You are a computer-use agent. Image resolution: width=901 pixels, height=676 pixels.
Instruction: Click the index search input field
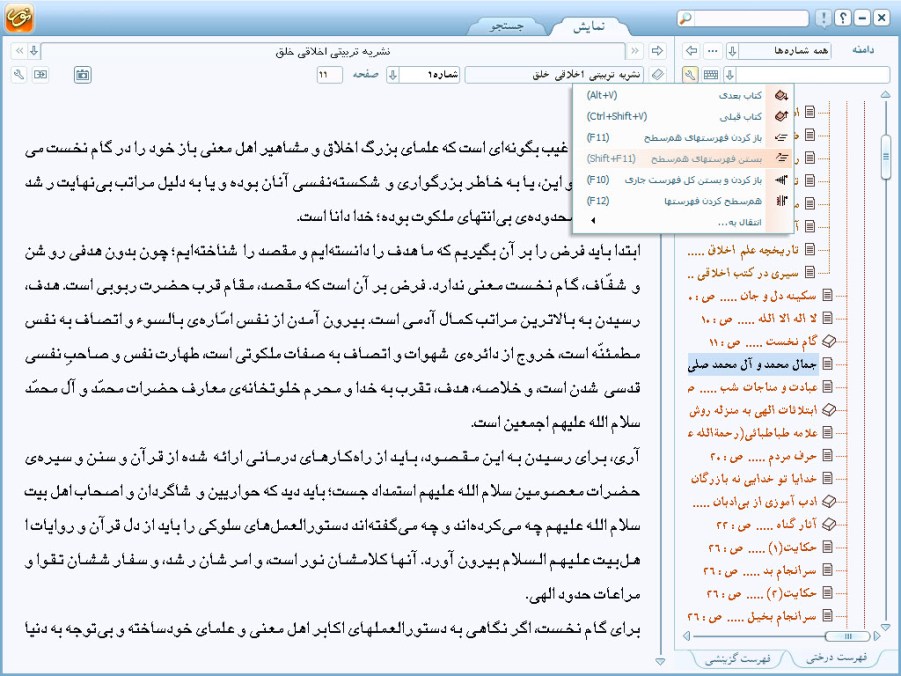point(813,75)
